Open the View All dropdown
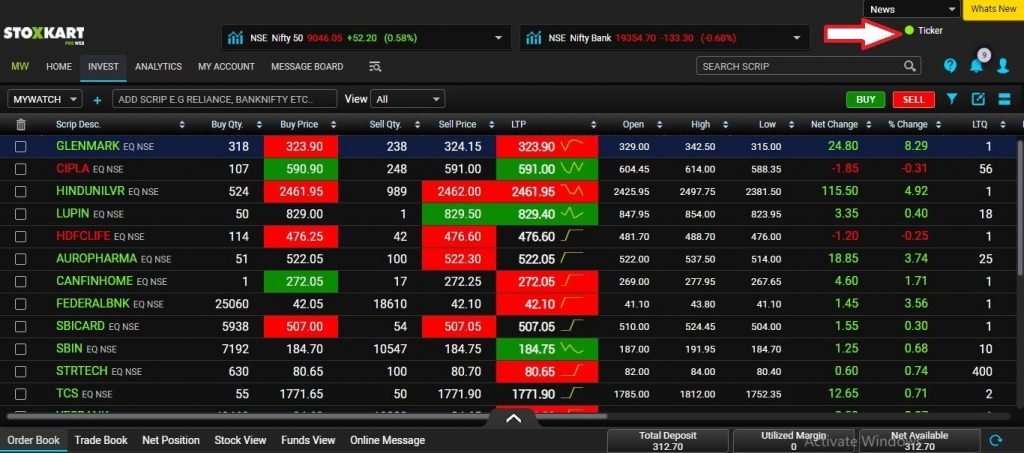This screenshot has height=453, width=1024. 408,99
